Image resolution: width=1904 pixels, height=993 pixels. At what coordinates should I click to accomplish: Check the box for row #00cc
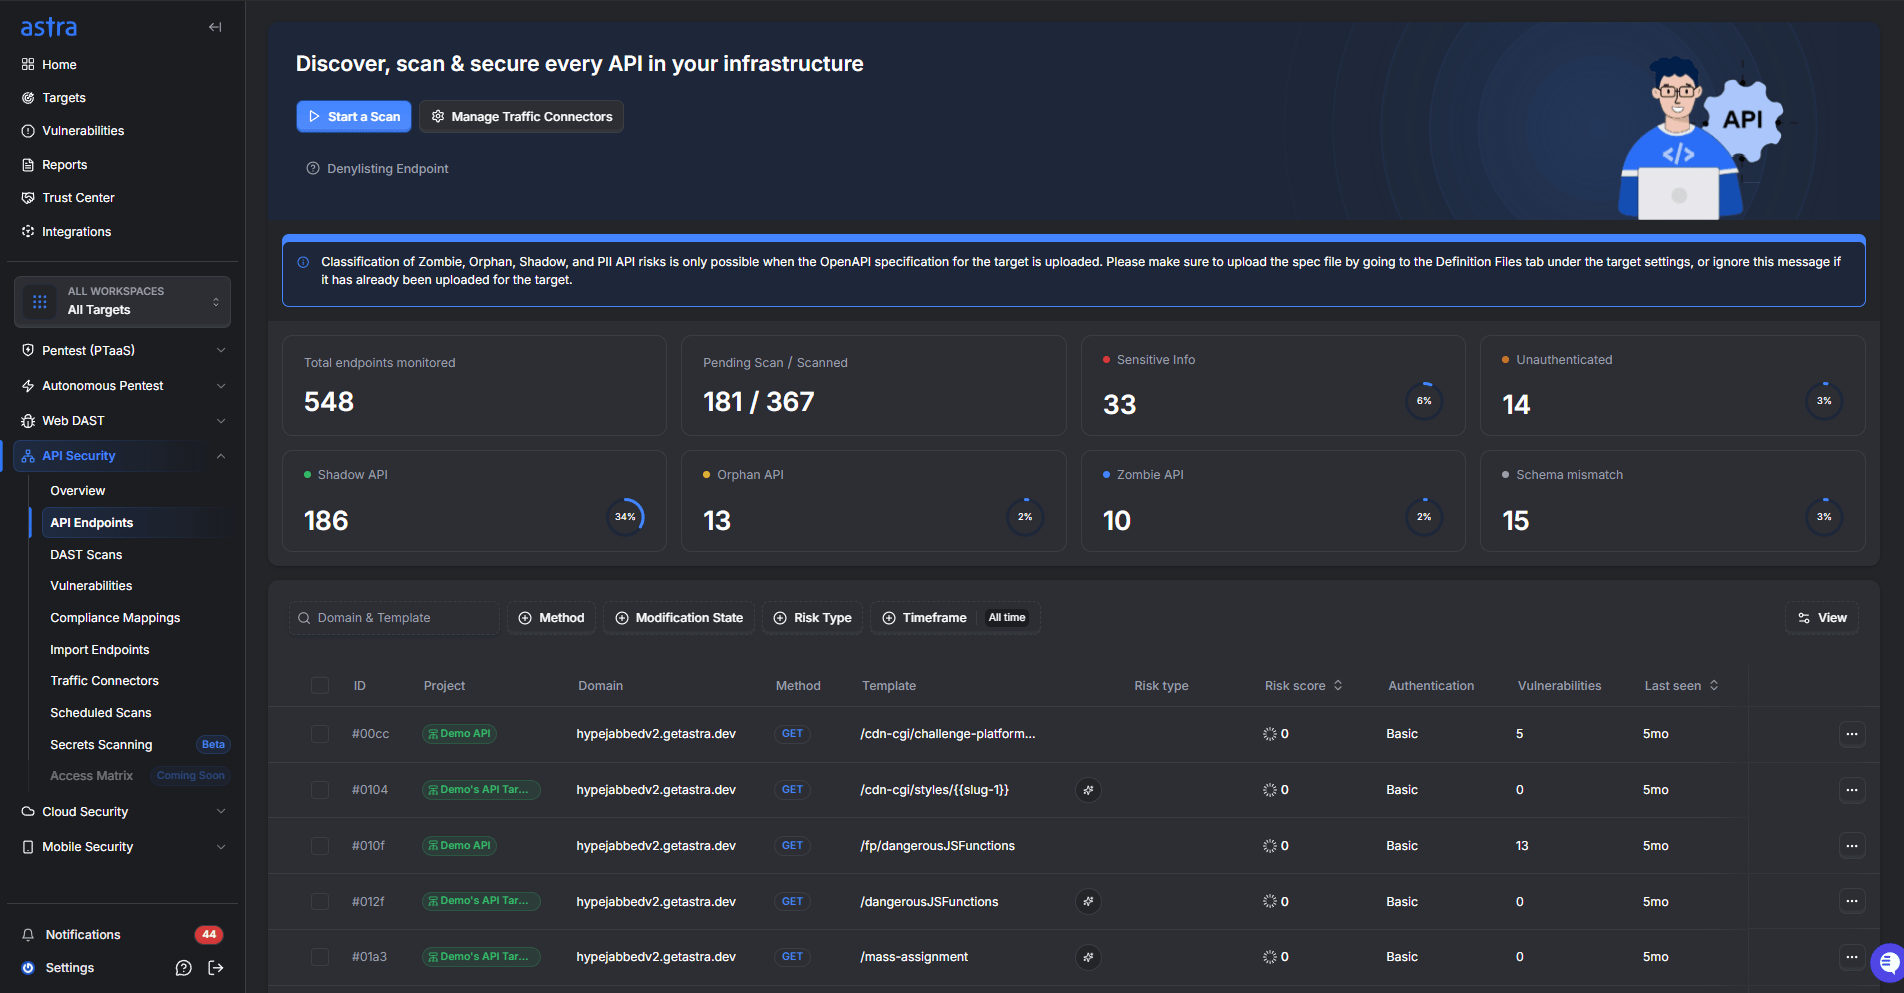pos(320,734)
